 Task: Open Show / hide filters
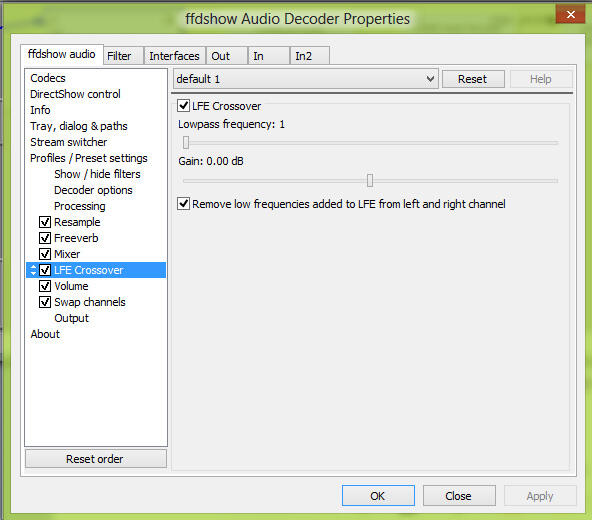[x=97, y=174]
